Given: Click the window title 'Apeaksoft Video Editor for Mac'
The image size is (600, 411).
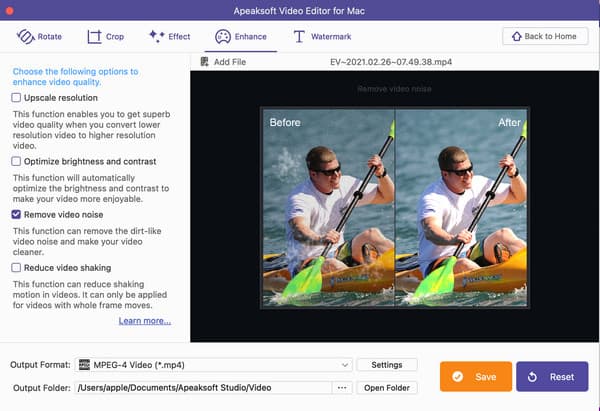Looking at the screenshot, I should point(299,11).
